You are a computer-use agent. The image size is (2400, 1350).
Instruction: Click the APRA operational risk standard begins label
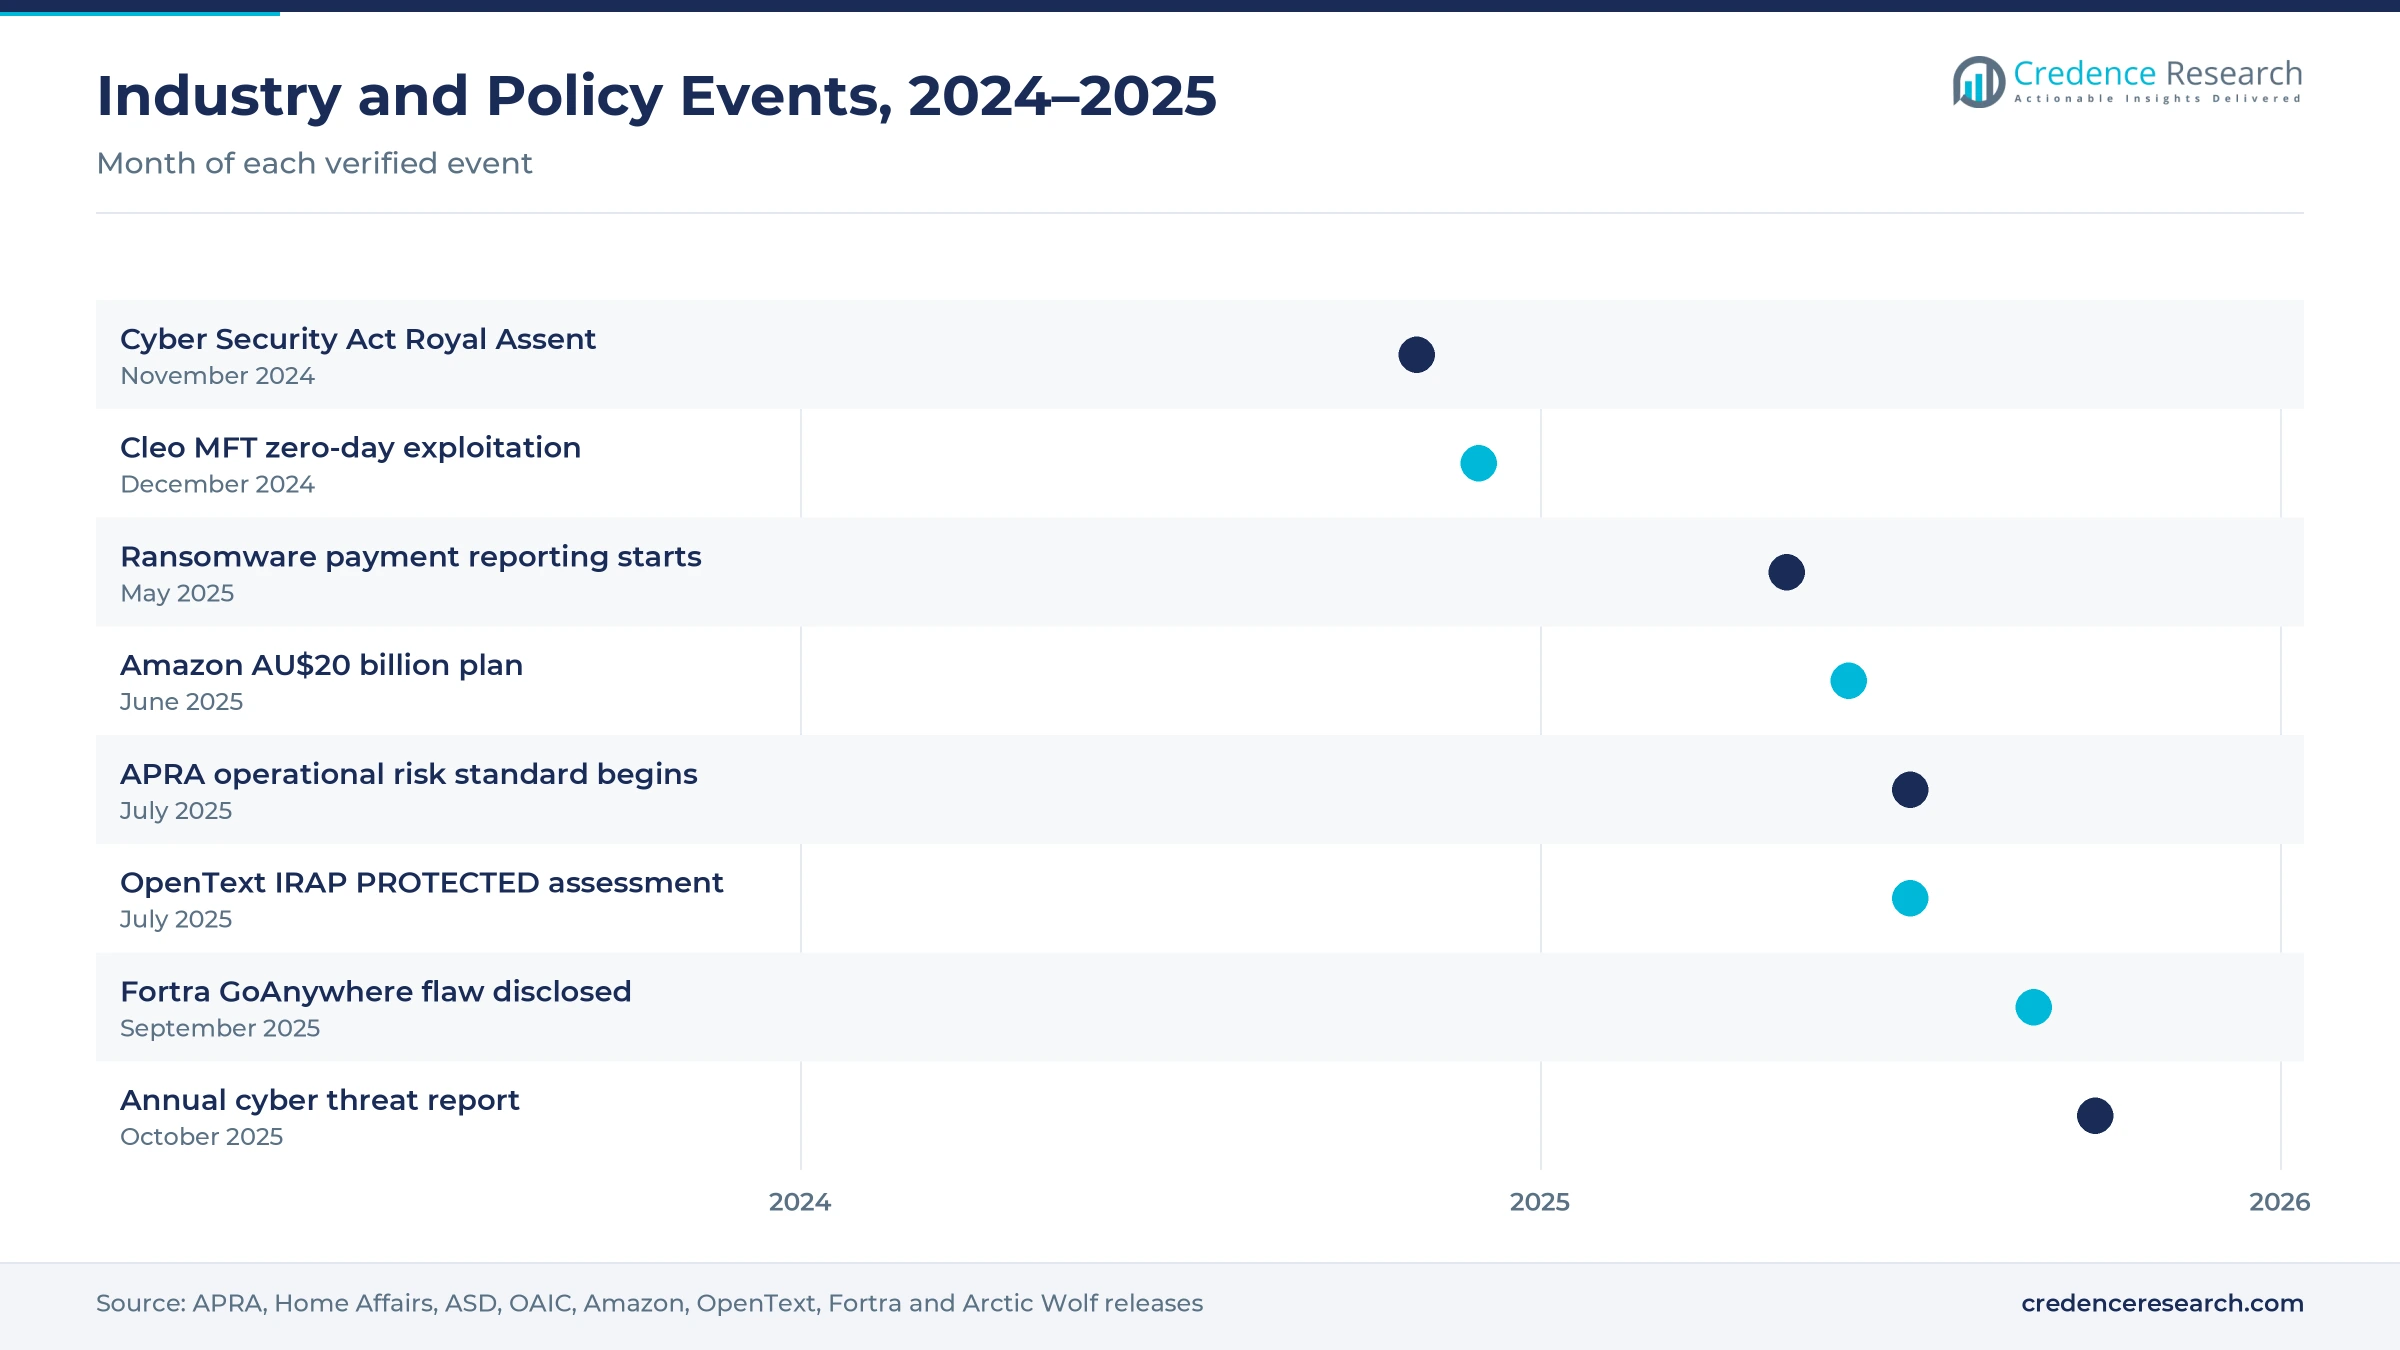click(409, 775)
